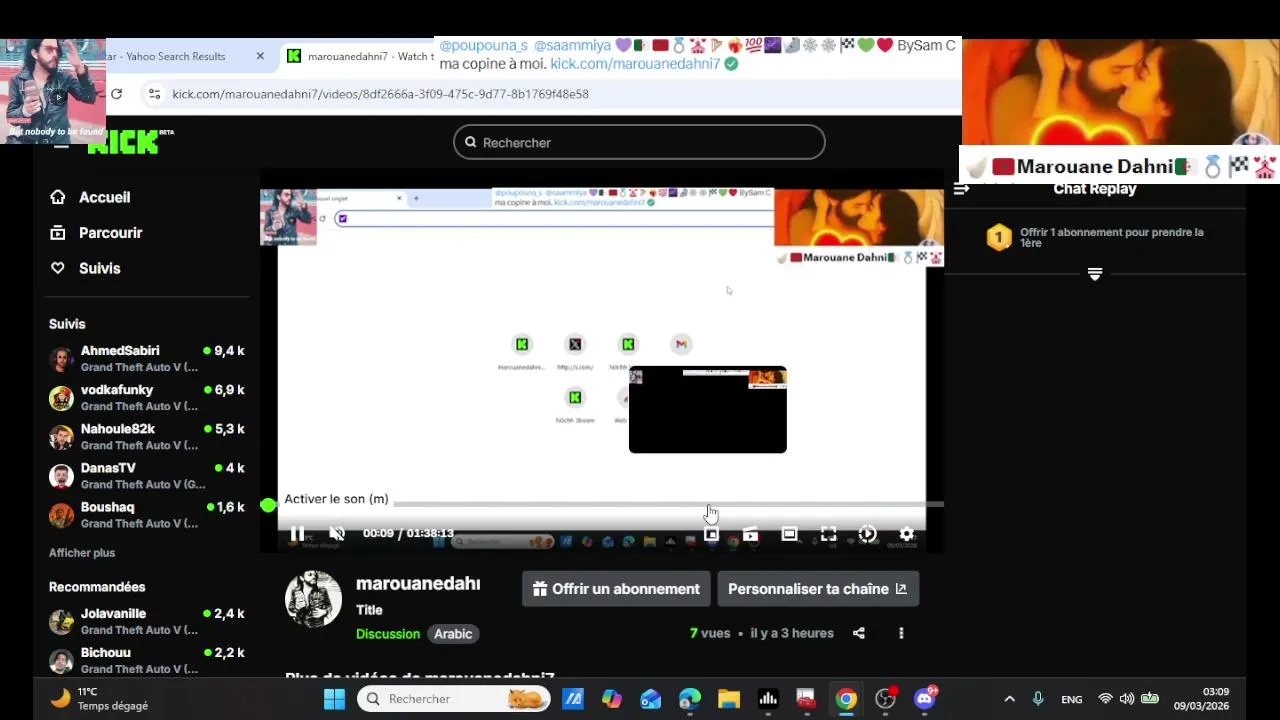Expand the gift leaderboard in chat
Viewport: 1280px width, 720px height.
tap(1095, 274)
